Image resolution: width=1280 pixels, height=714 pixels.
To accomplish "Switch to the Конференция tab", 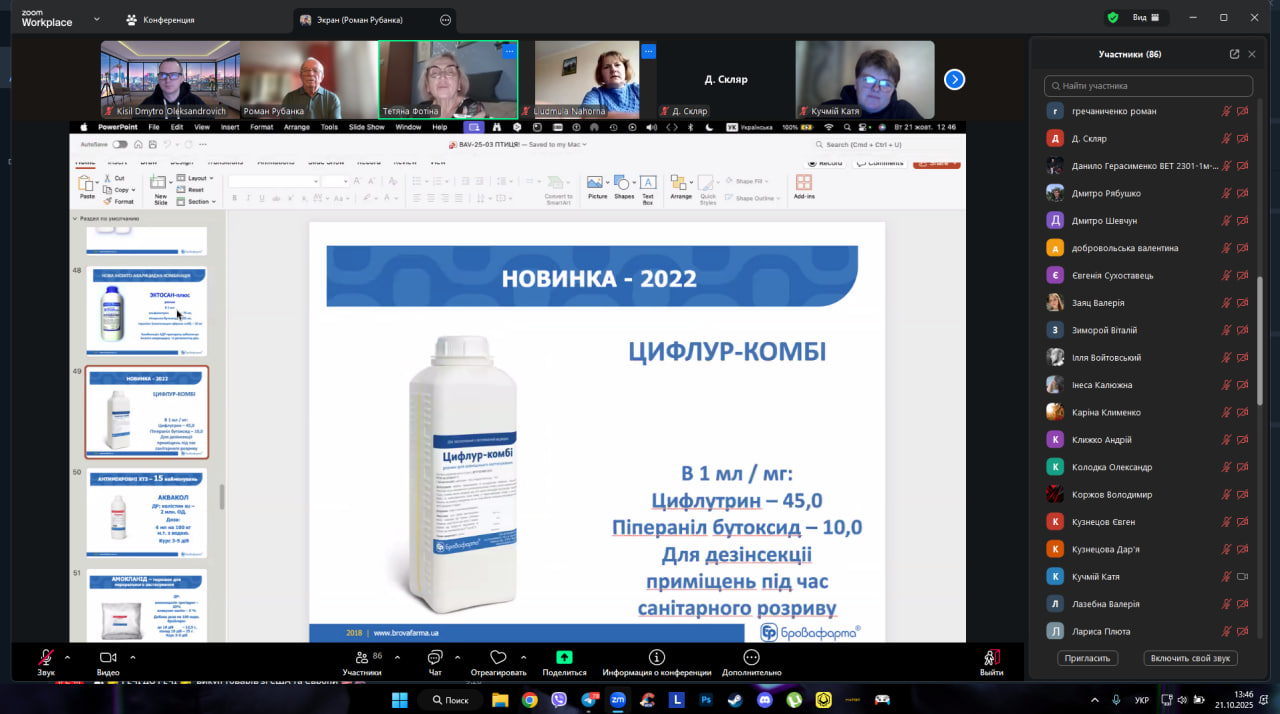I will point(160,20).
